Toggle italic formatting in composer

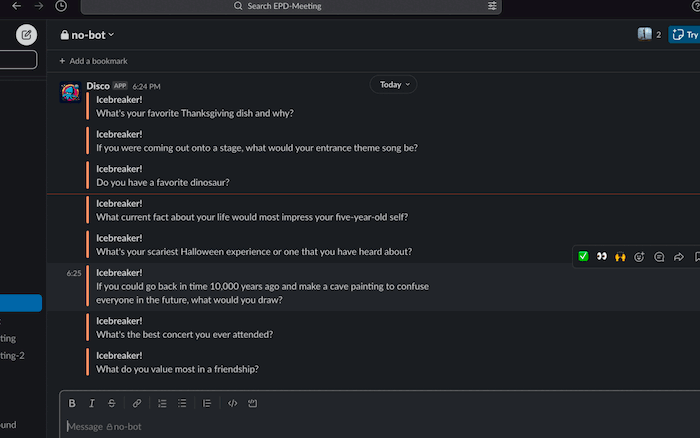pos(92,403)
